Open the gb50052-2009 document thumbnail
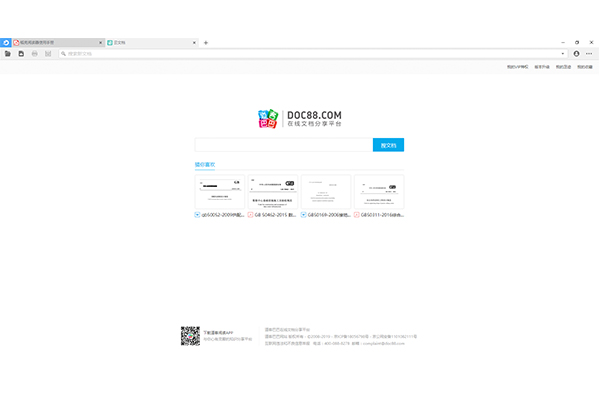The image size is (600, 400). pos(220,192)
